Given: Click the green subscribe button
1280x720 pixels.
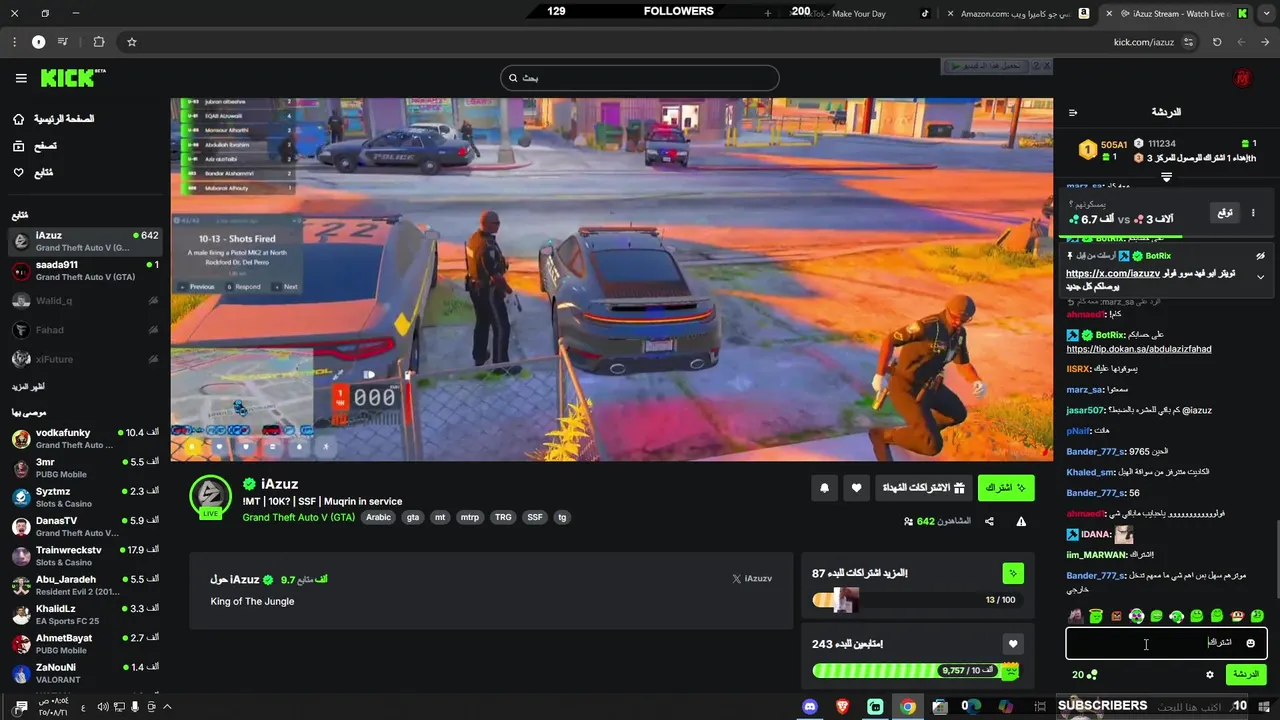Looking at the screenshot, I should (x=1006, y=488).
